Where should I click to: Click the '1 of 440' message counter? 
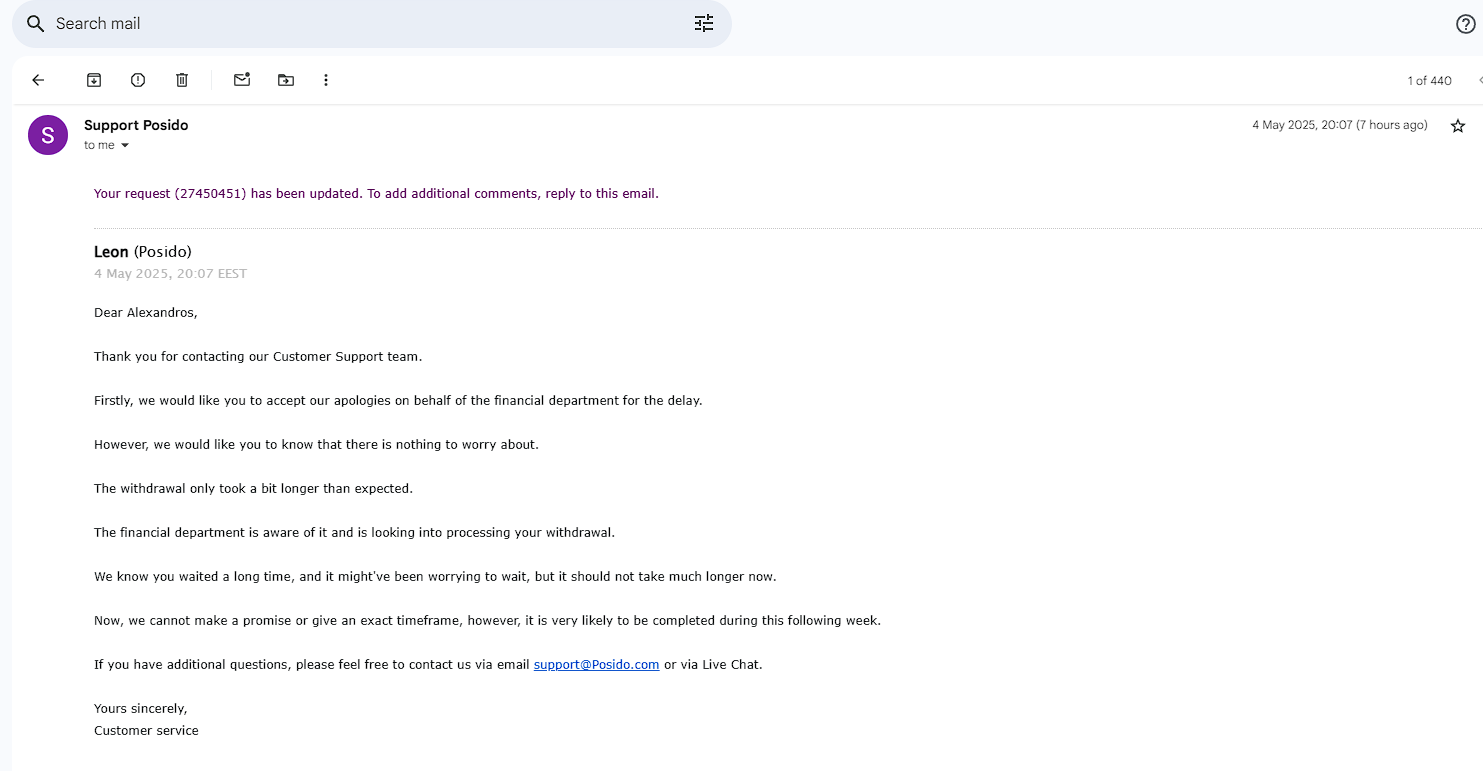pos(1429,81)
